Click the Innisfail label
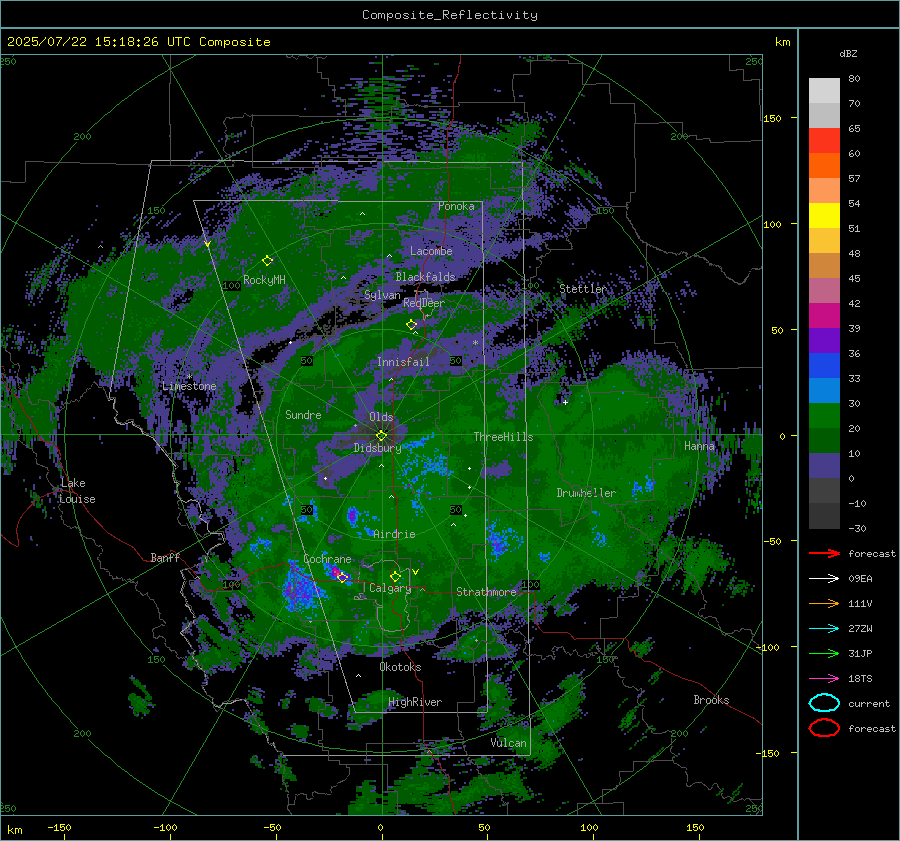Screen dimensions: 900x841 pyautogui.click(x=403, y=362)
